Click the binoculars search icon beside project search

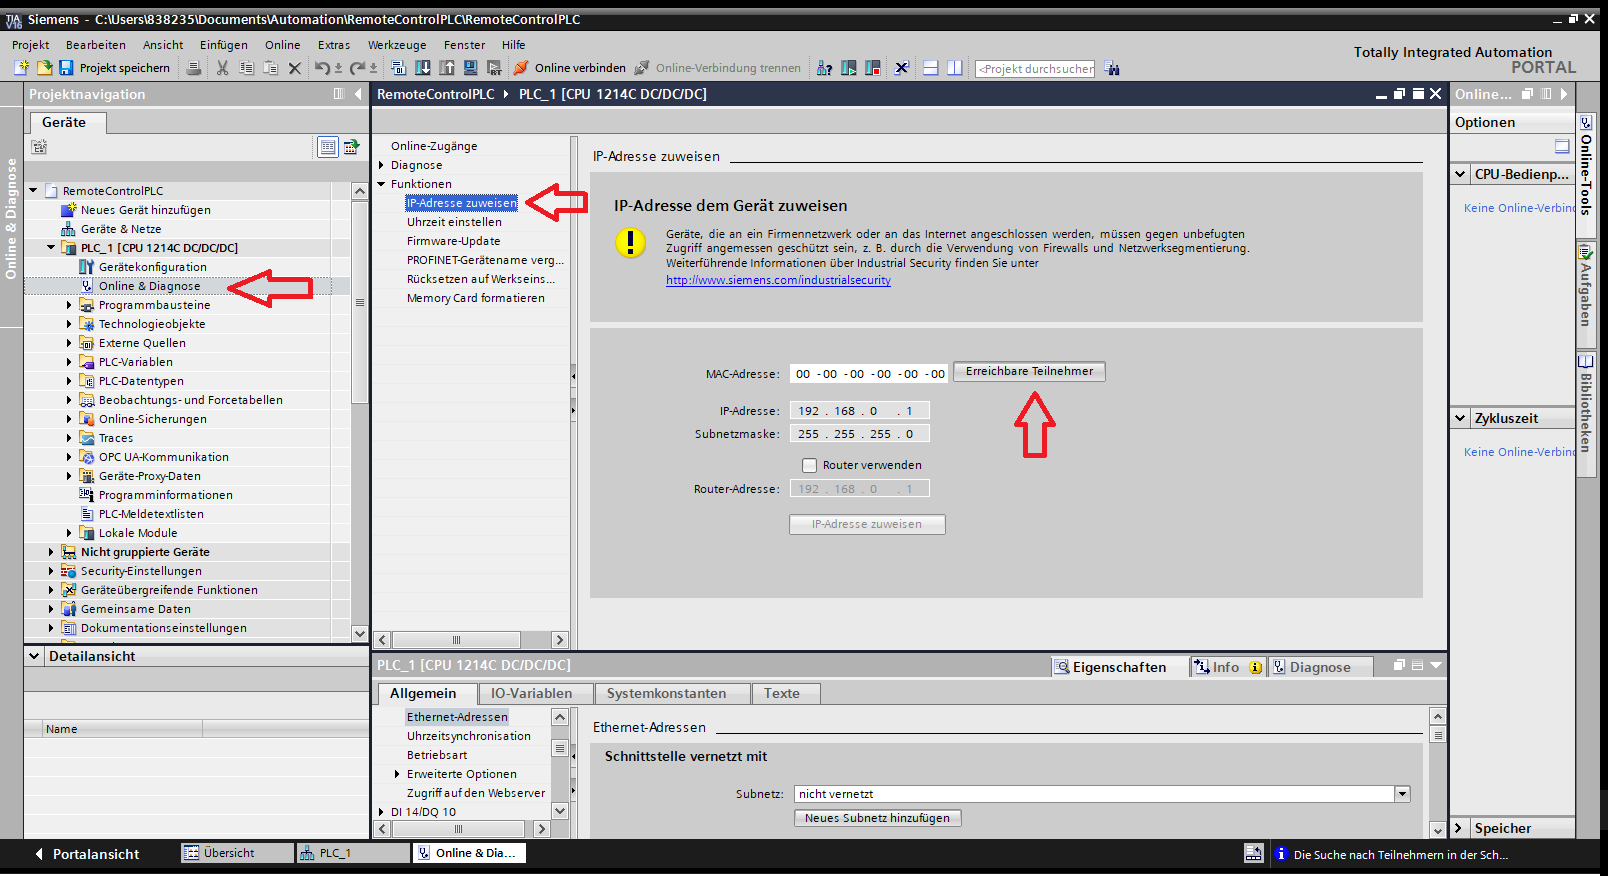[x=1112, y=68]
